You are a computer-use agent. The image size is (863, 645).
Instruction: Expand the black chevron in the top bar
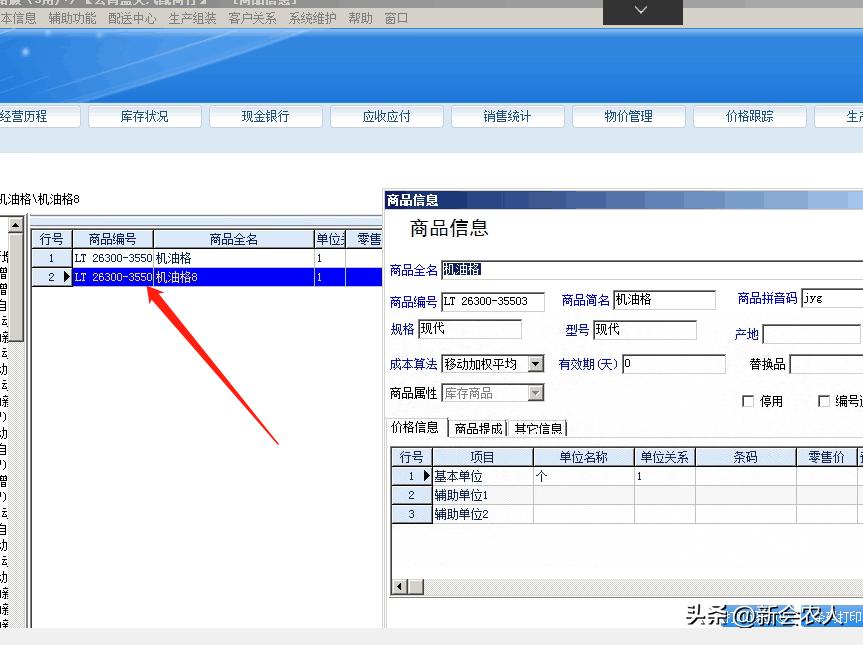642,11
